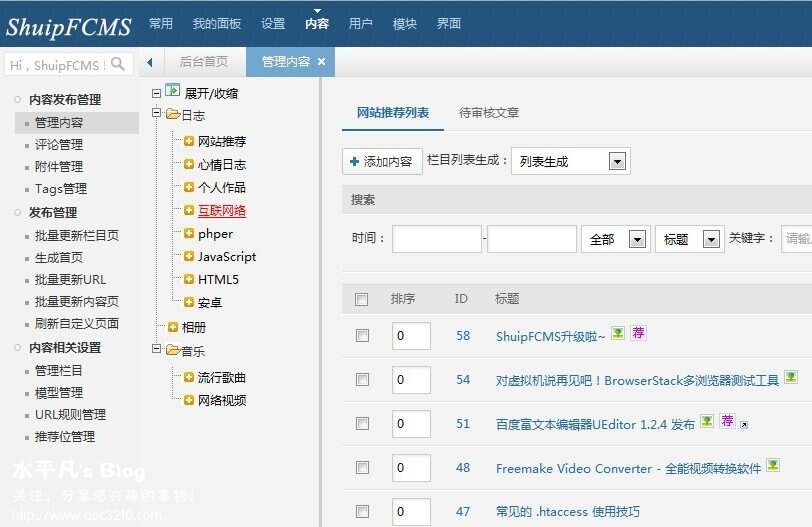812x527 pixels.
Task: Open 生成首页 in sidebar
Action: tap(59, 257)
